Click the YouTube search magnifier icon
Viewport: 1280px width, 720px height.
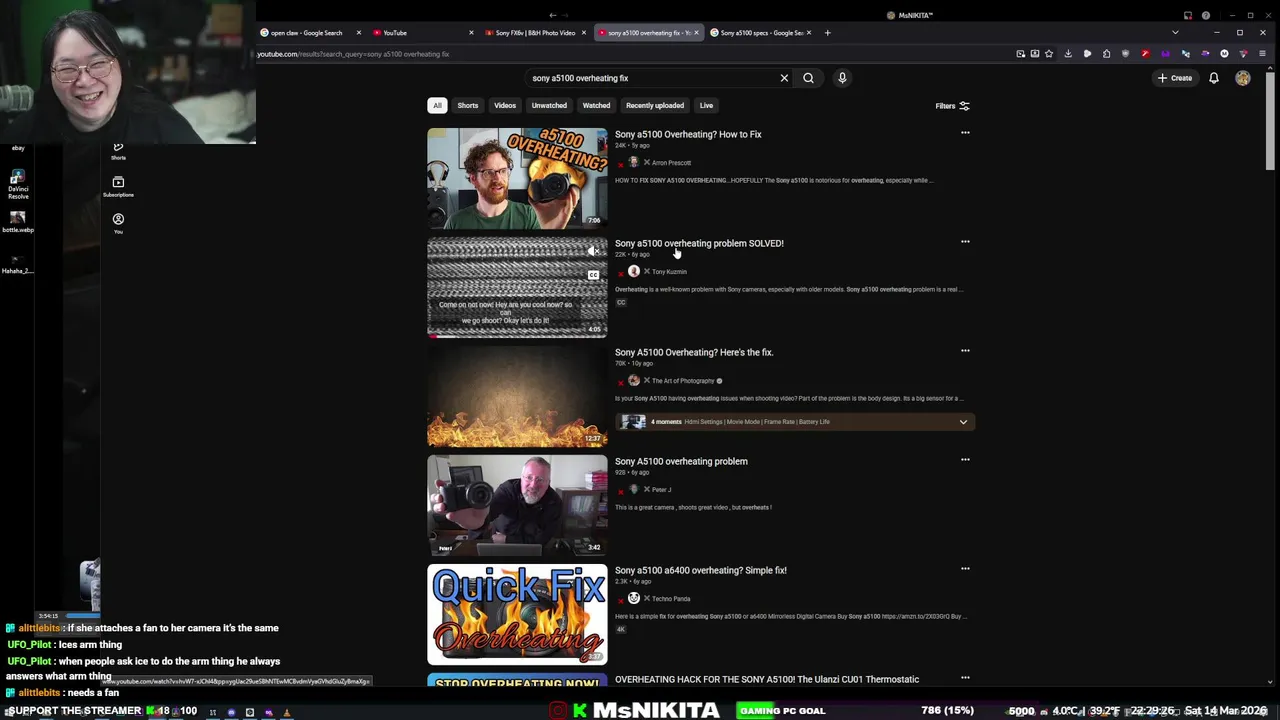point(808,78)
